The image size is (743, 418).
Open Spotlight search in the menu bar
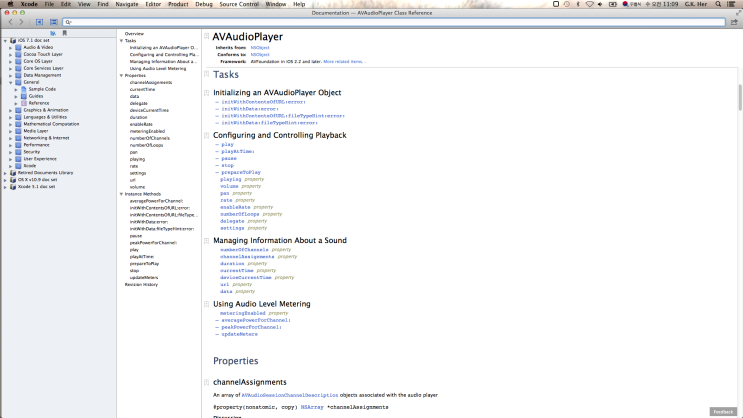718,4
